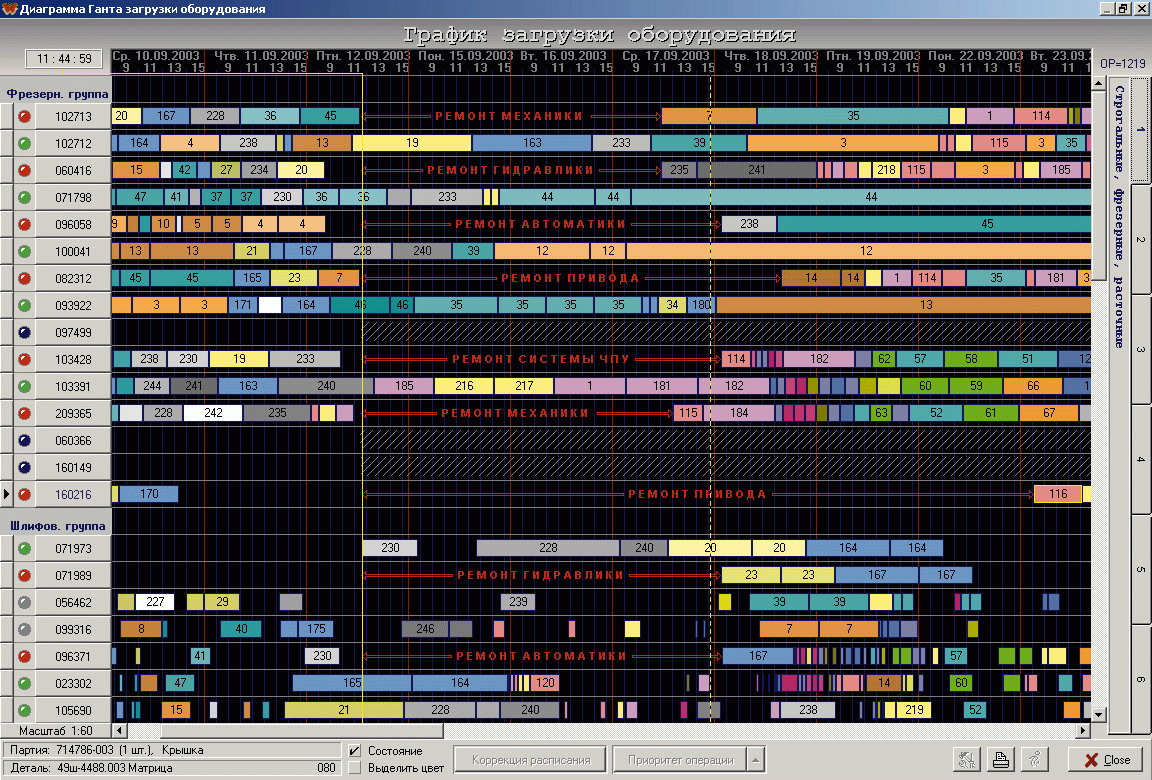Click the icon button left of the printer
The image size is (1152, 780).
(967, 759)
